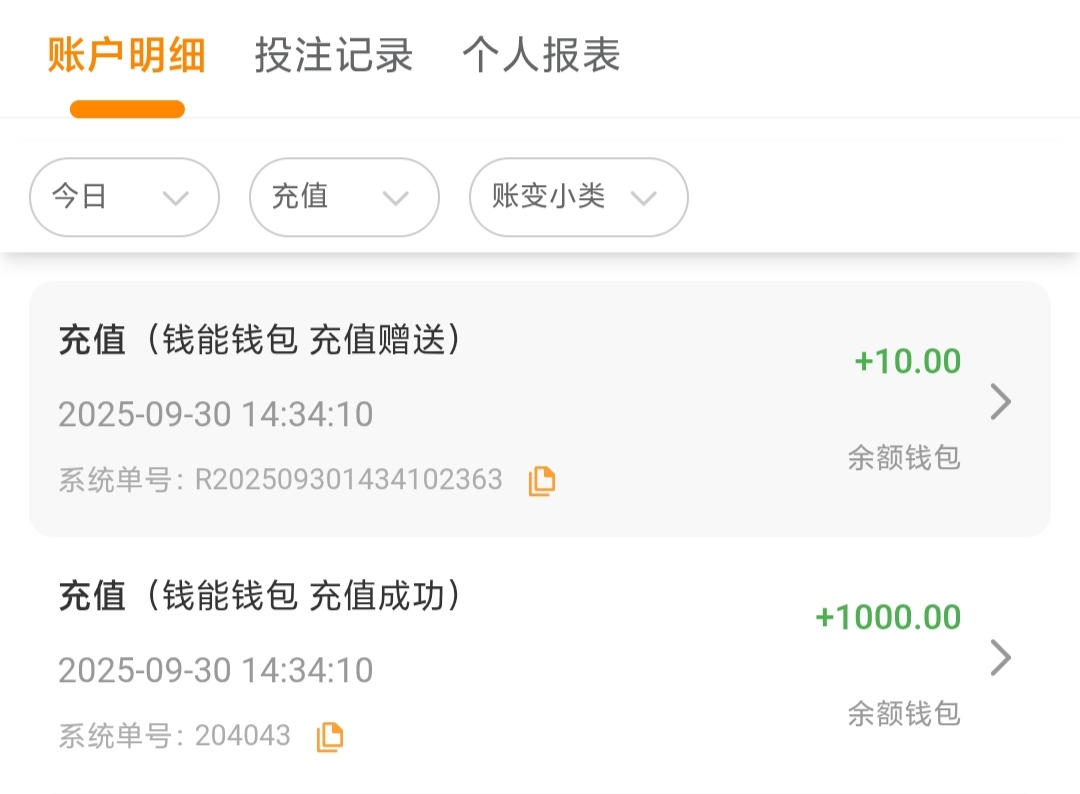Switch to the 账户明细 tab

pos(127,56)
